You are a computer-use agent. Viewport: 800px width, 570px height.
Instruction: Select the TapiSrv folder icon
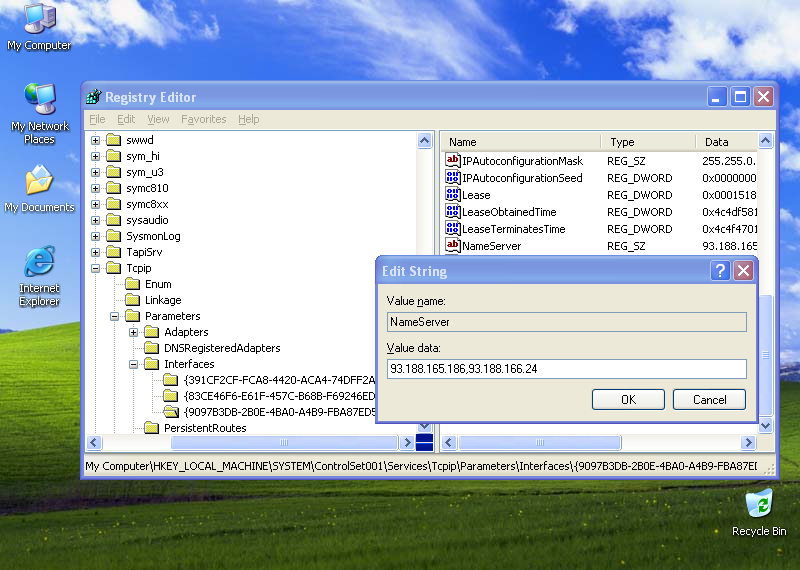pos(113,252)
